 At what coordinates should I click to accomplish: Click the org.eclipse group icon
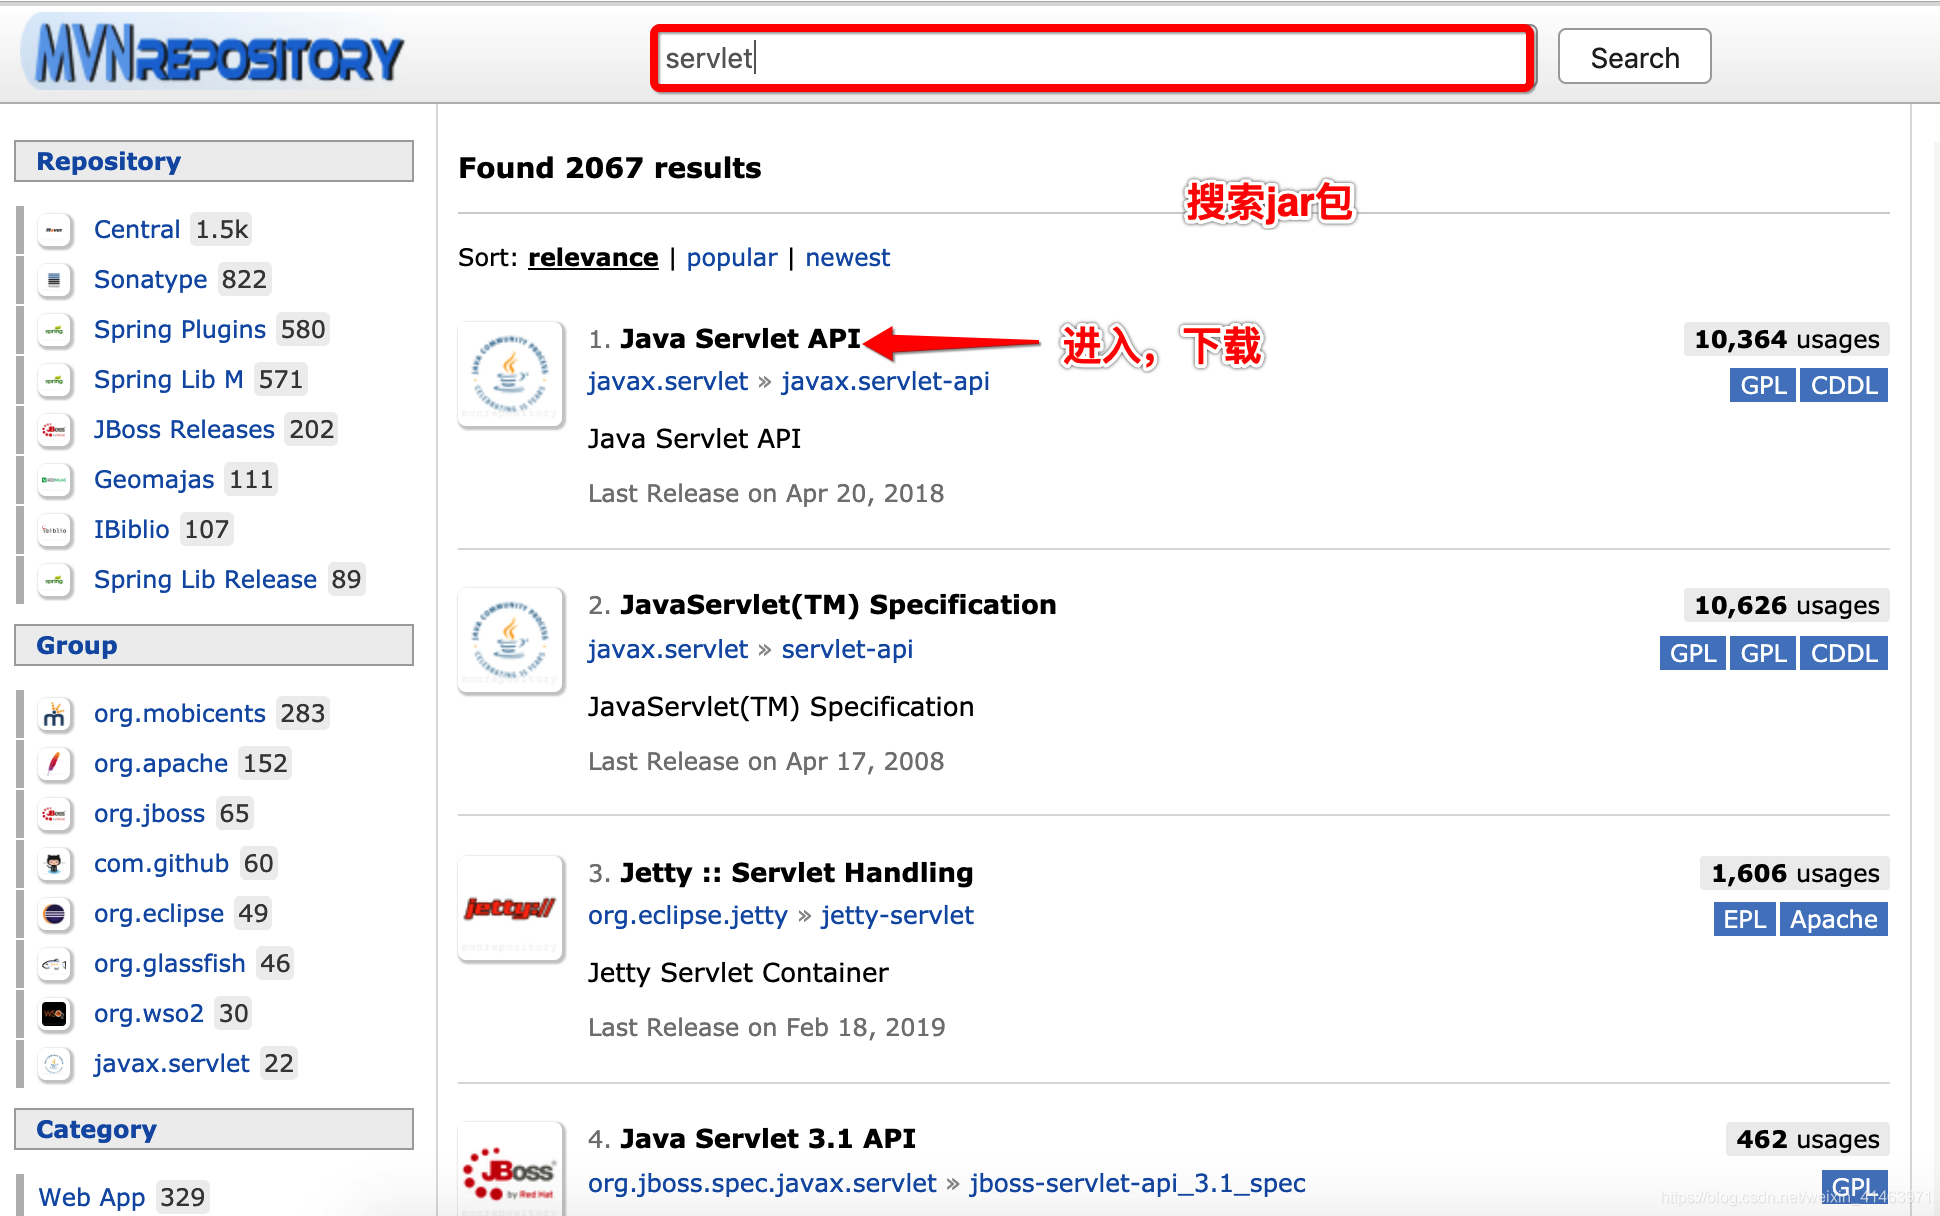(x=55, y=914)
